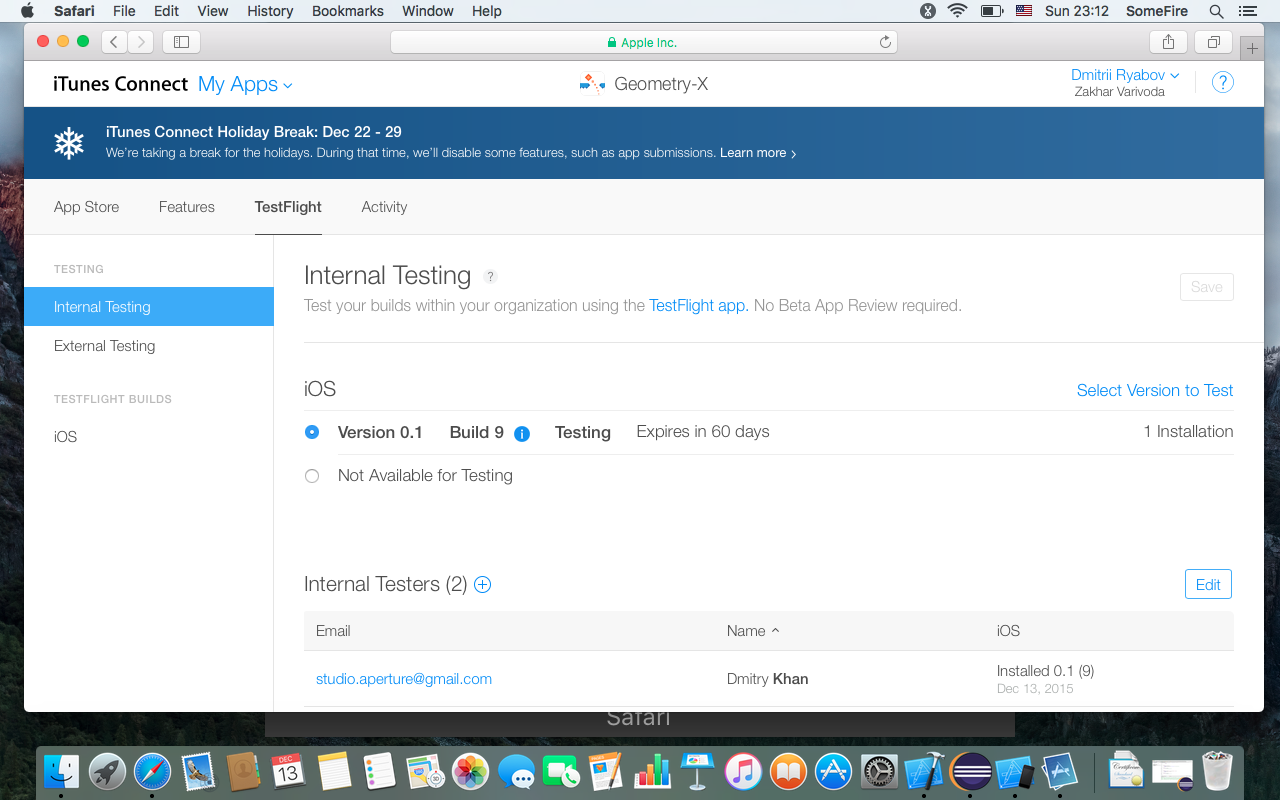Click the Safari address bar
Viewport: 1280px width, 800px height.
(643, 42)
